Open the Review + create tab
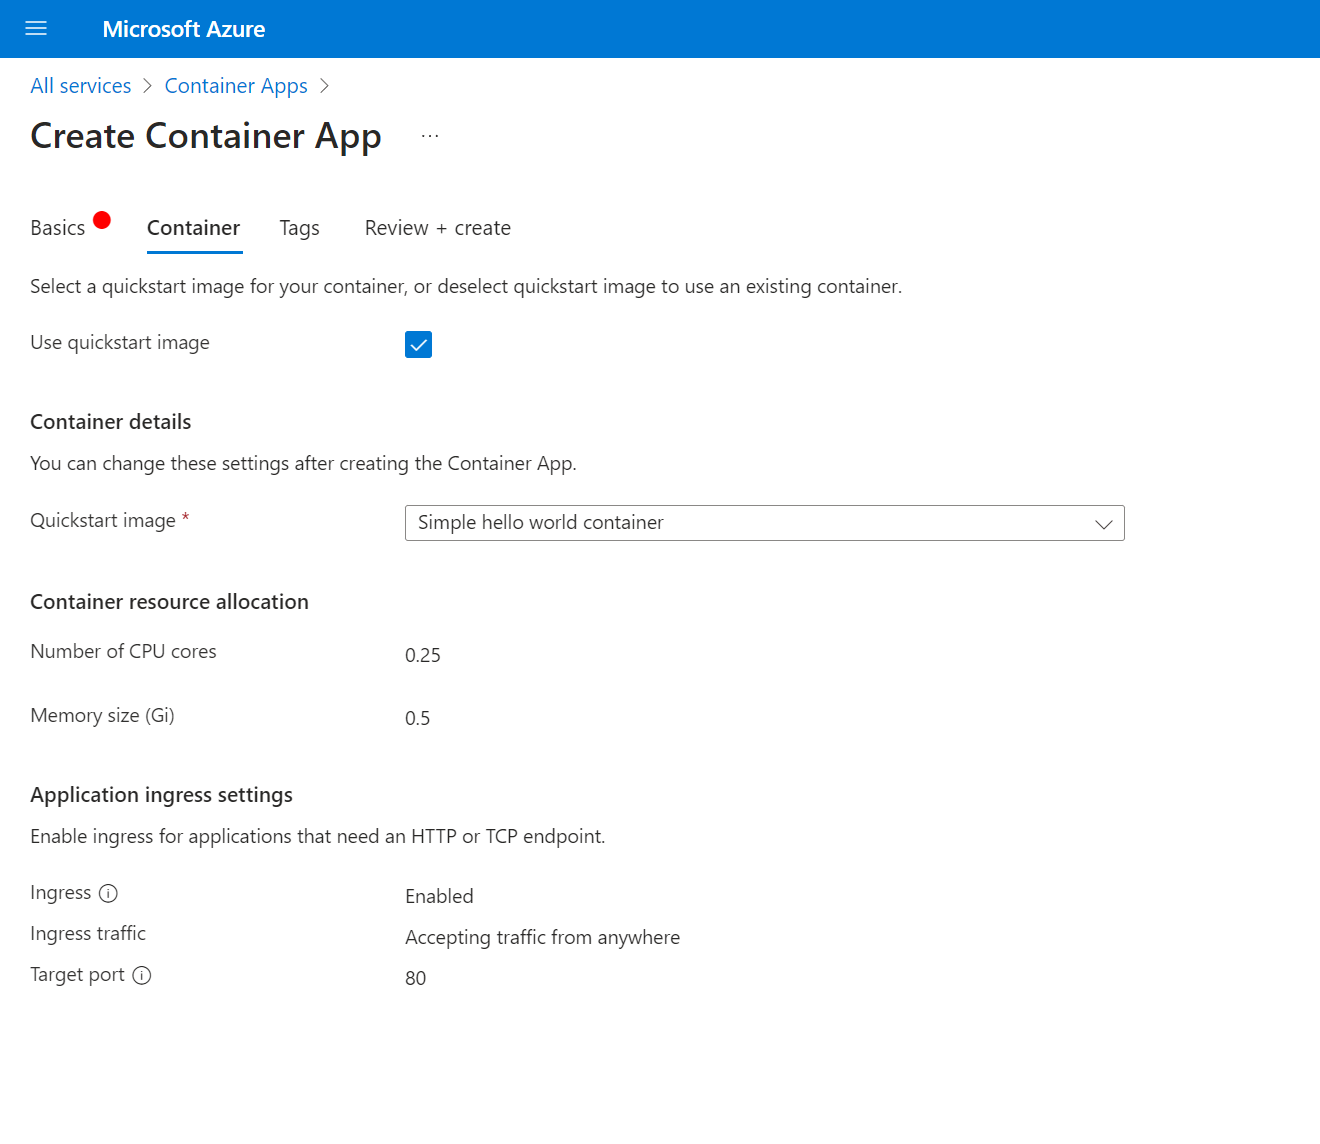1320x1144 pixels. point(437,228)
